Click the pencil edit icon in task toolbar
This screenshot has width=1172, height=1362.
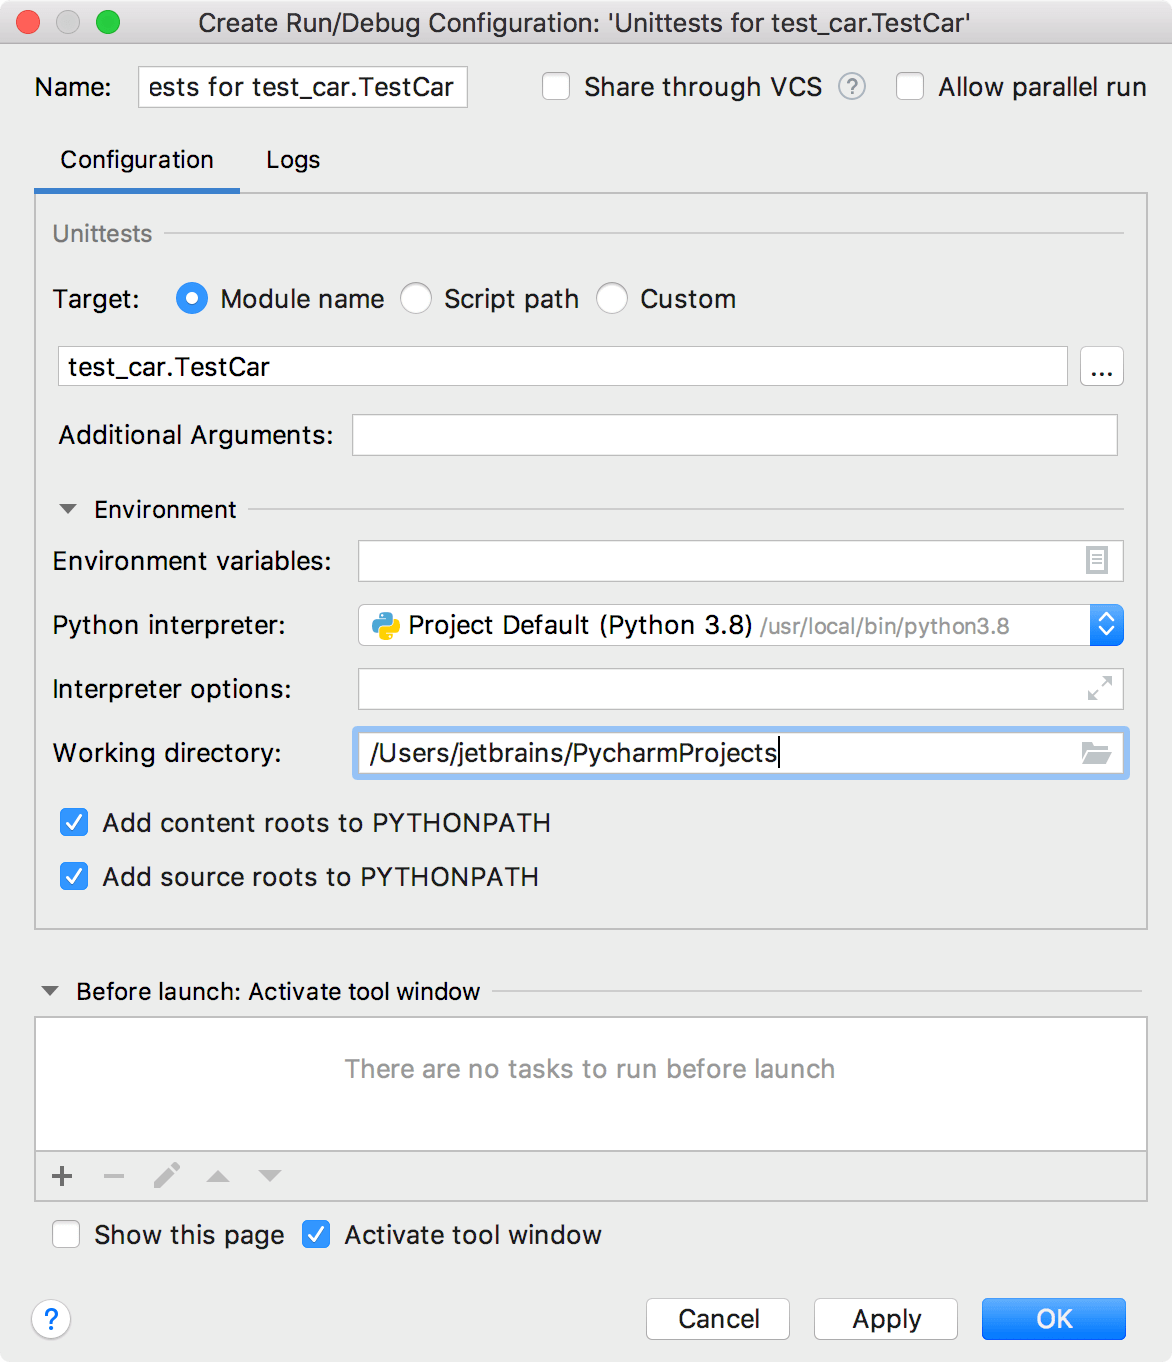click(166, 1176)
